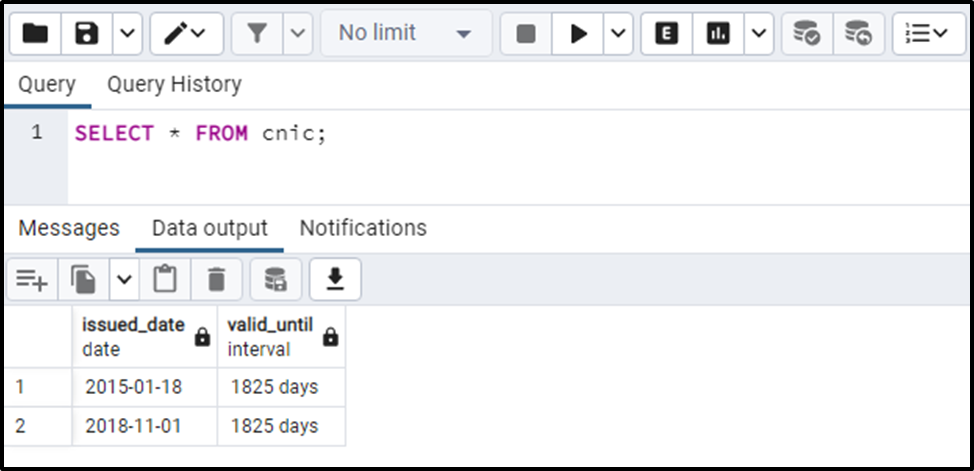Screen dimensions: 974x471
Task: Open the Messages tab
Action: pyautogui.click(x=69, y=228)
